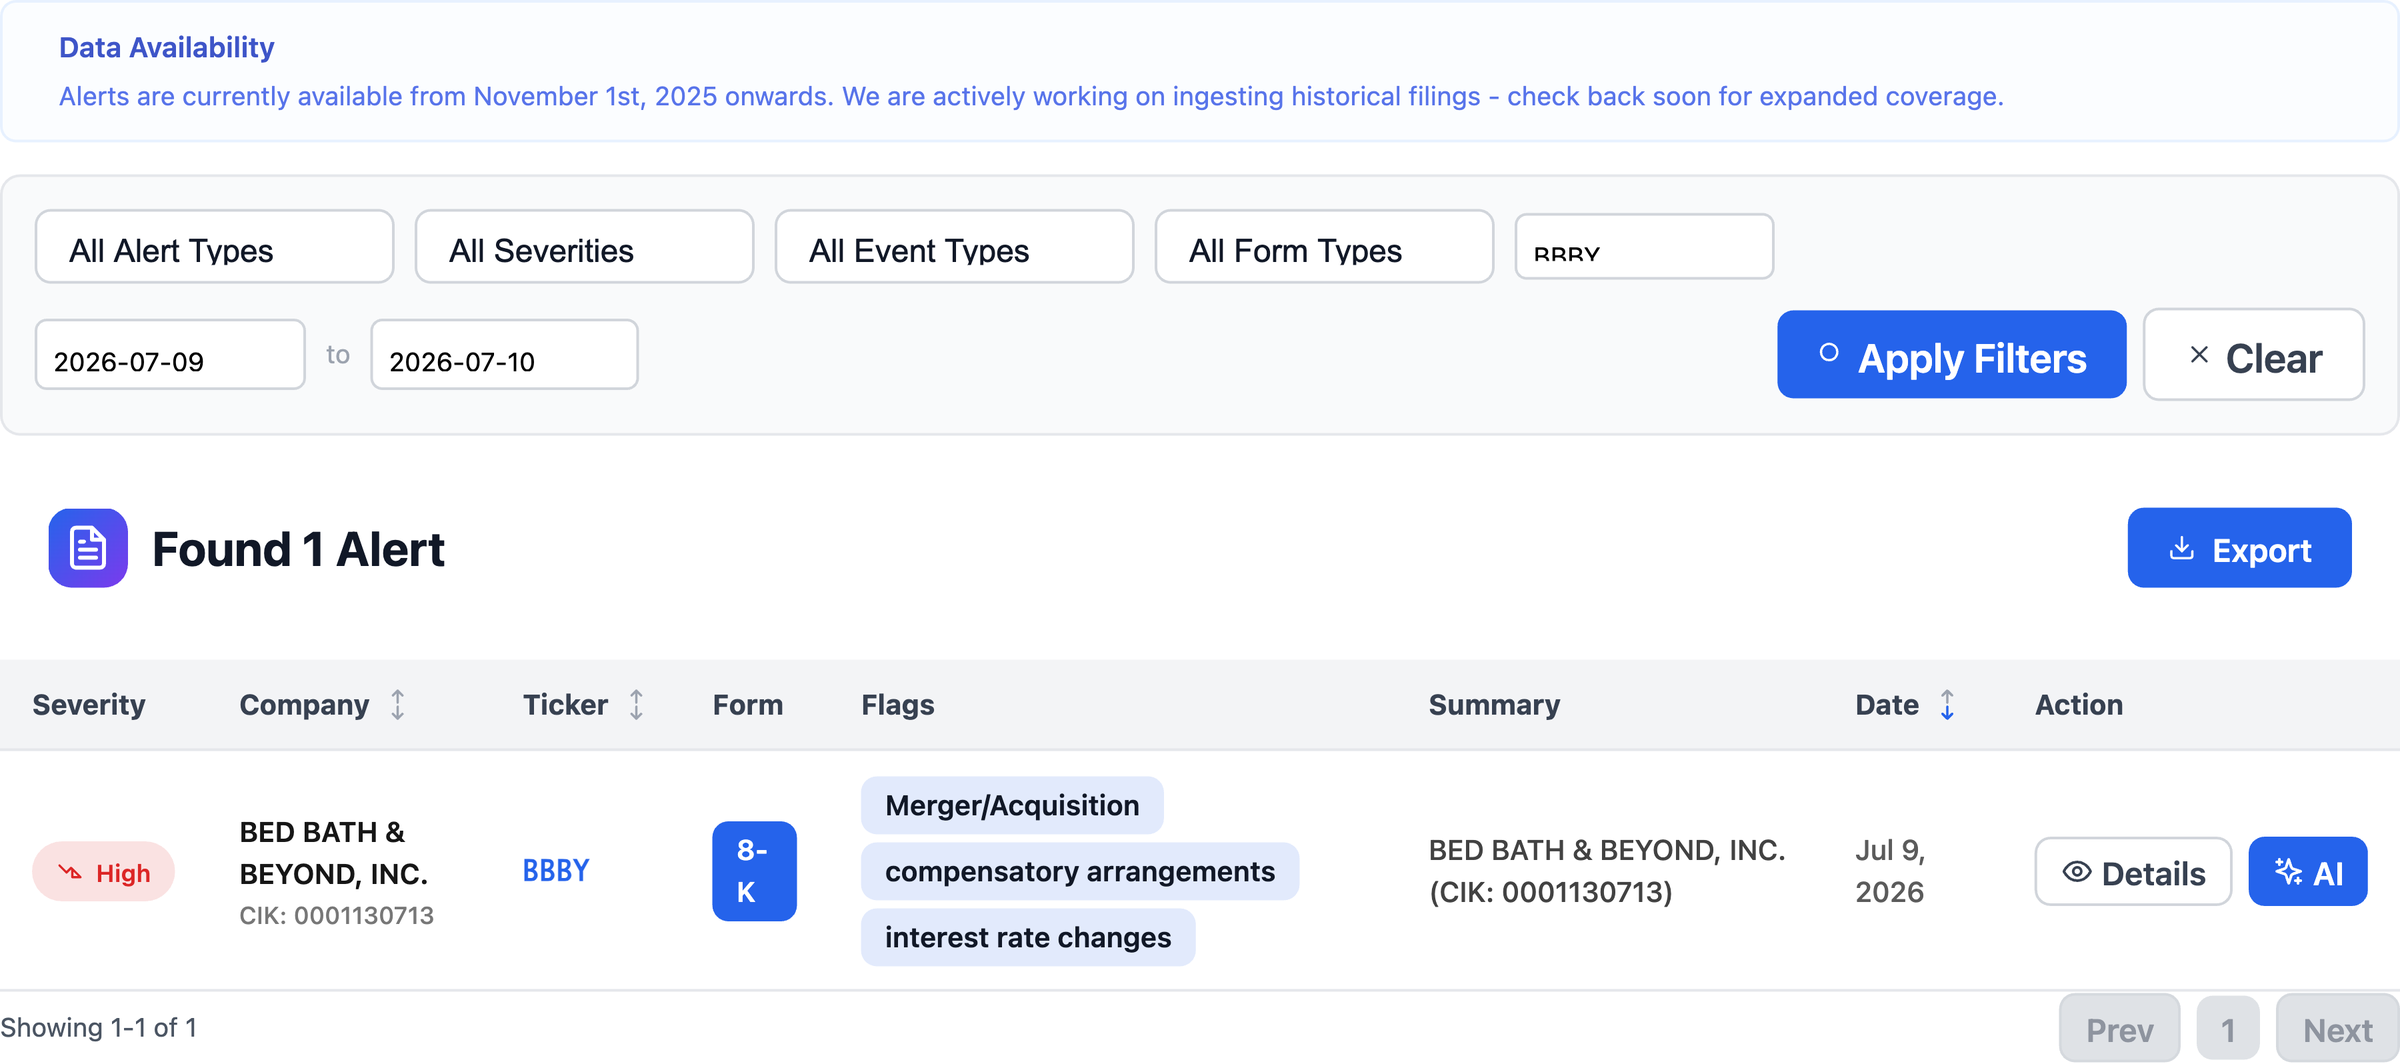Go to the next results page

[2338, 1029]
